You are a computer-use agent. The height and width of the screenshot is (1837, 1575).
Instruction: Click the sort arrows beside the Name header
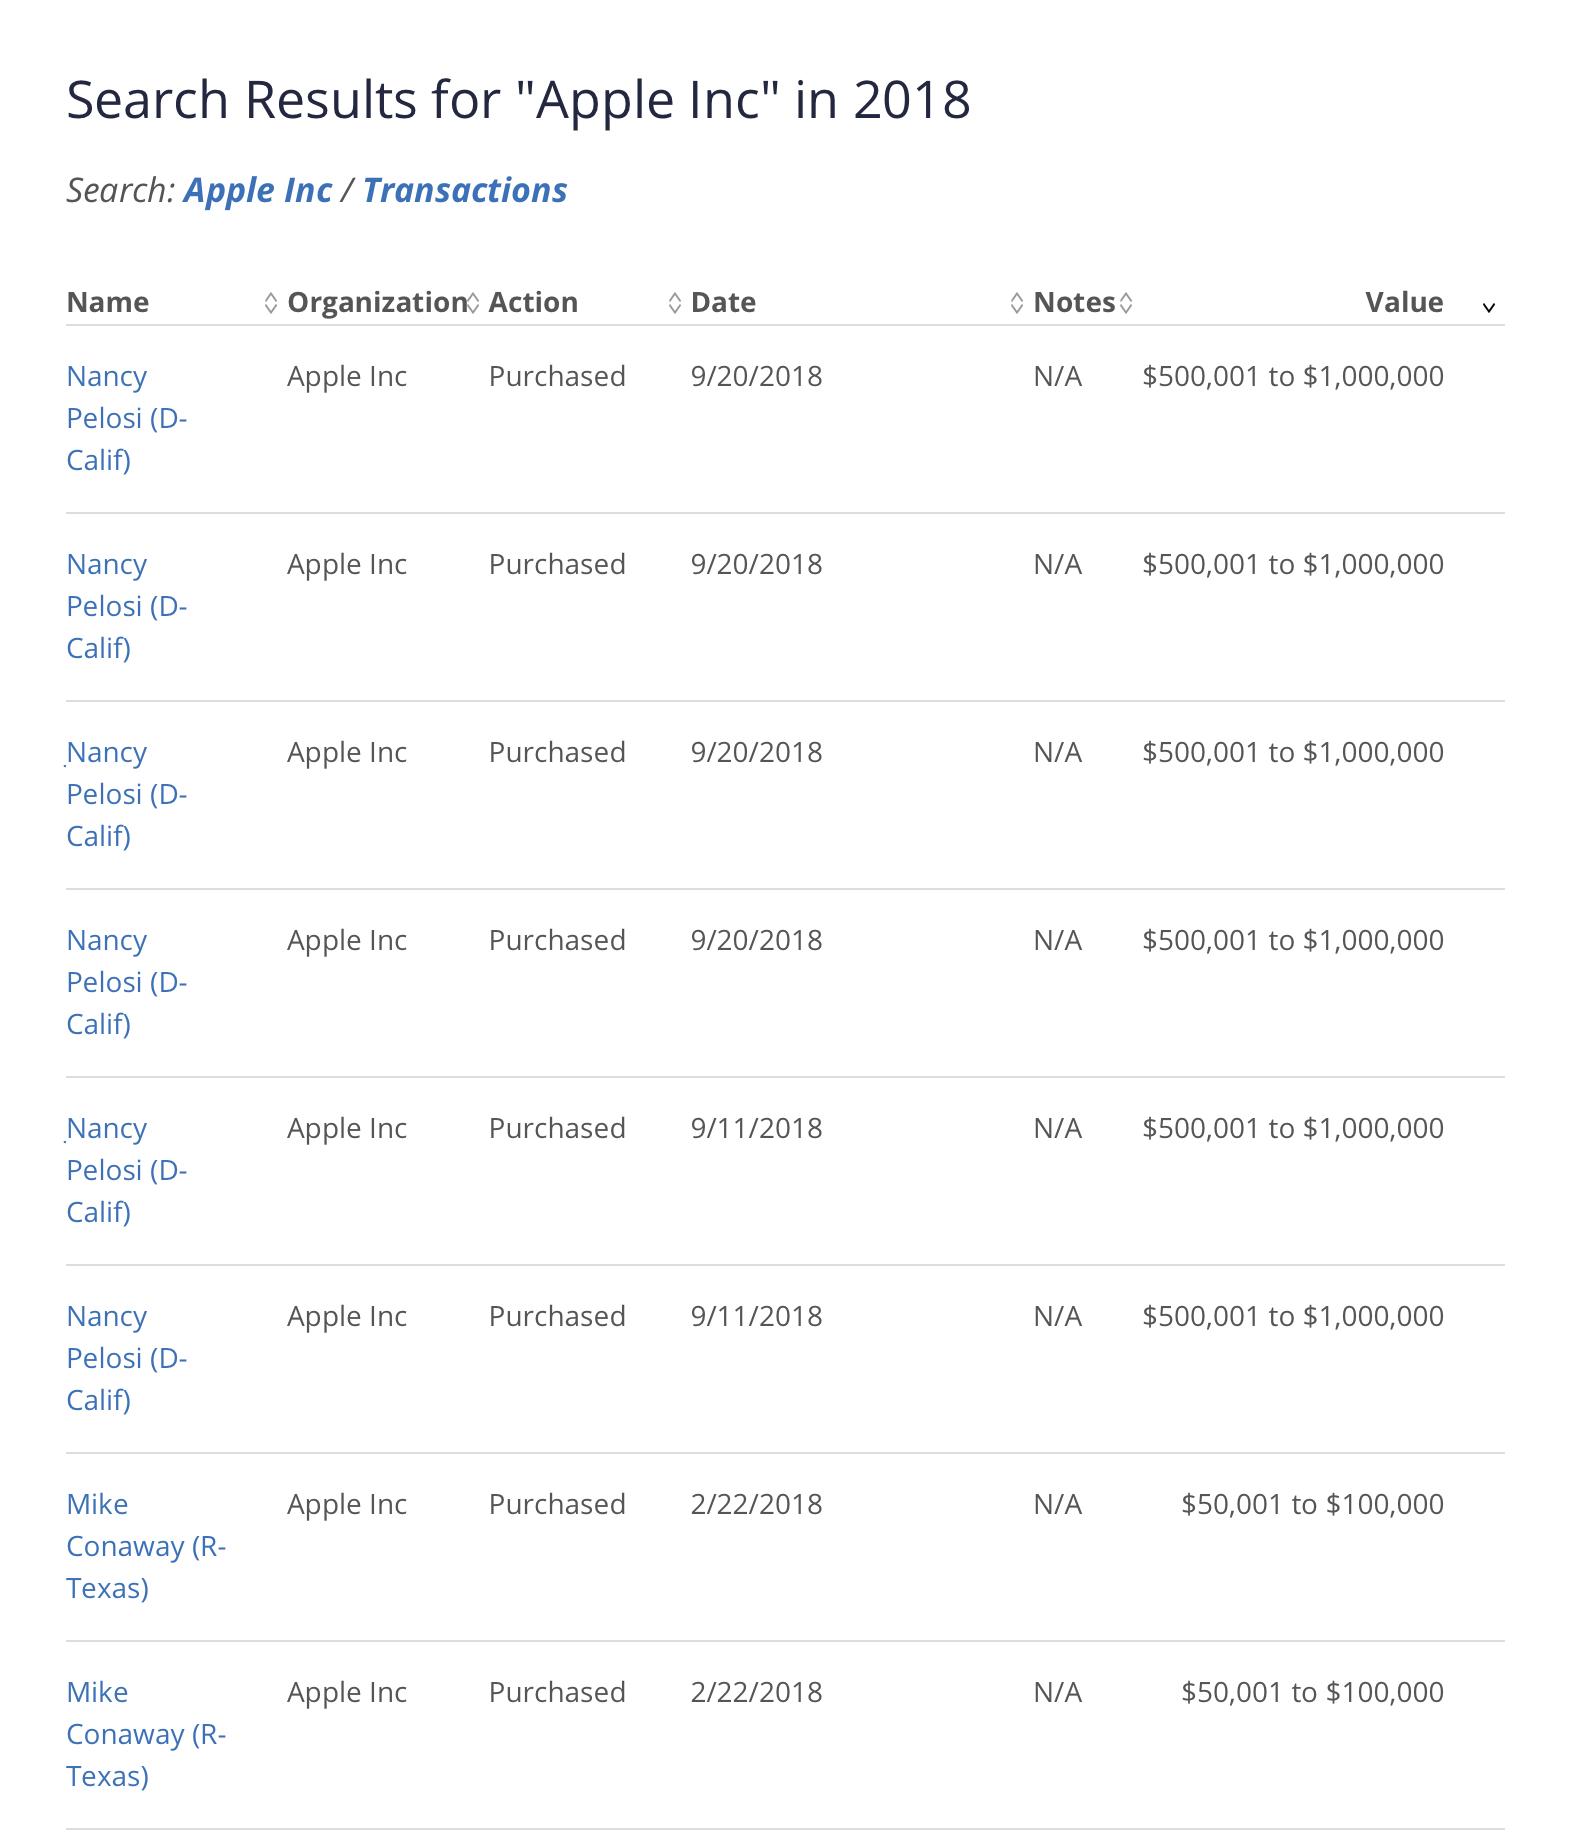pos(270,303)
